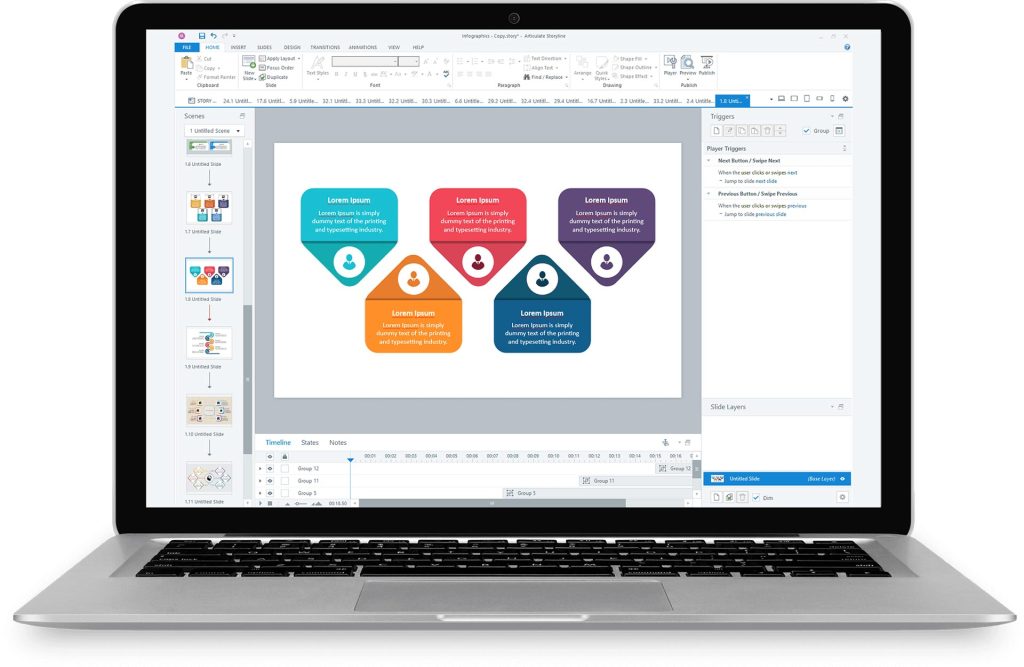Toggle the Dim checkbox under Slide Layers
This screenshot has height=667, width=1024.
(x=756, y=497)
